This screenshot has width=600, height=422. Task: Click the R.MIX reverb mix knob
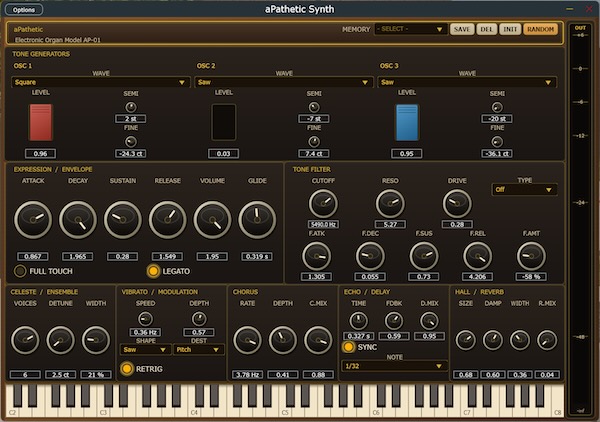click(x=547, y=340)
